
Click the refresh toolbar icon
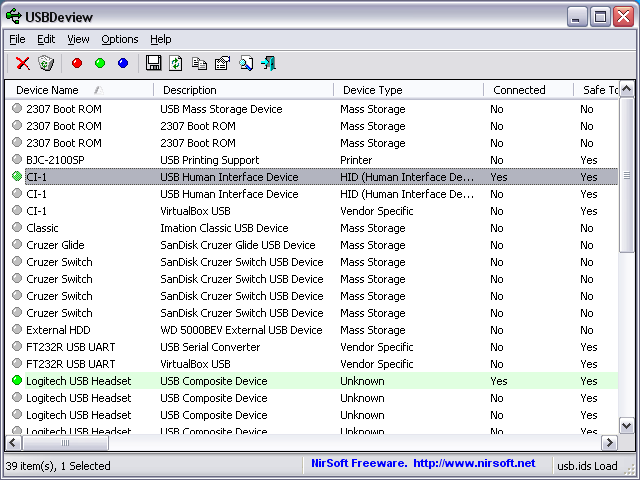[x=176, y=63]
